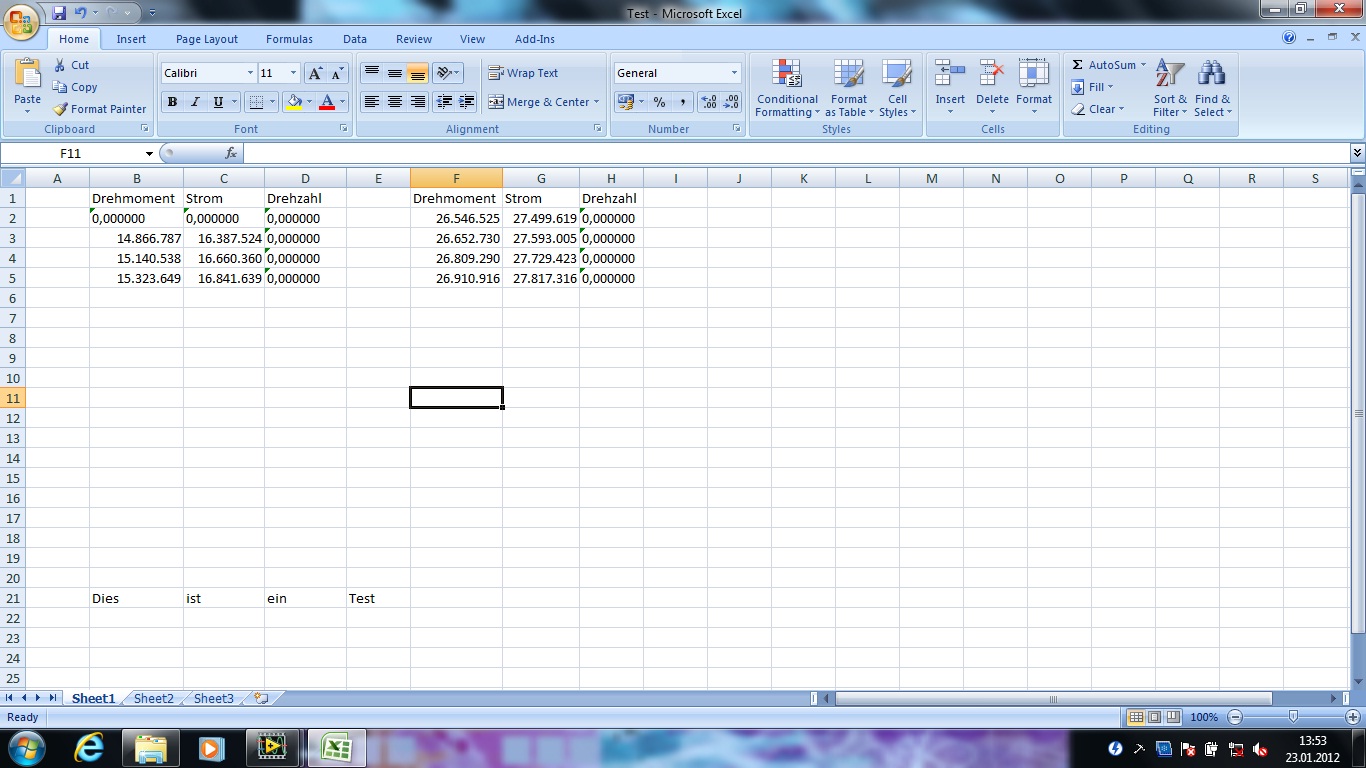This screenshot has height=768, width=1366.
Task: Open the Formulas tab
Action: [x=289, y=39]
